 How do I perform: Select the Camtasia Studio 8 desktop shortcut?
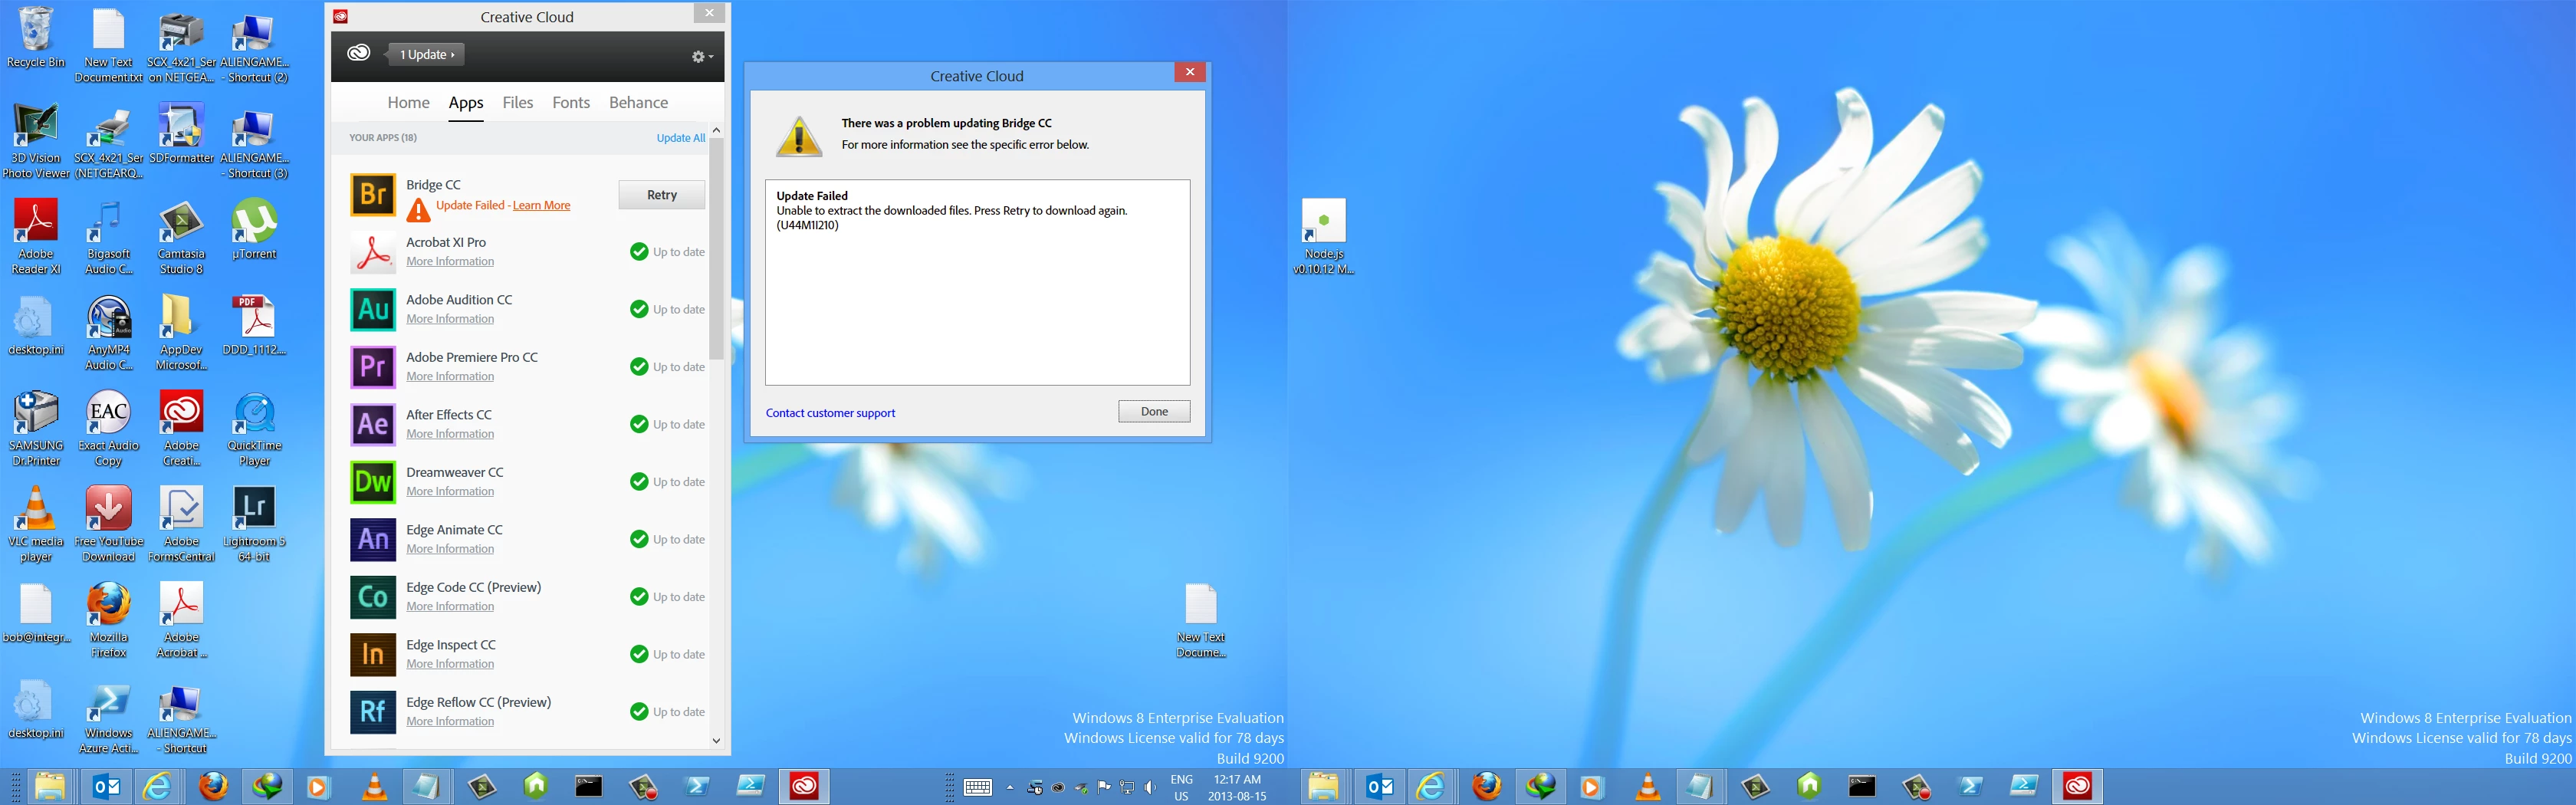click(x=181, y=236)
